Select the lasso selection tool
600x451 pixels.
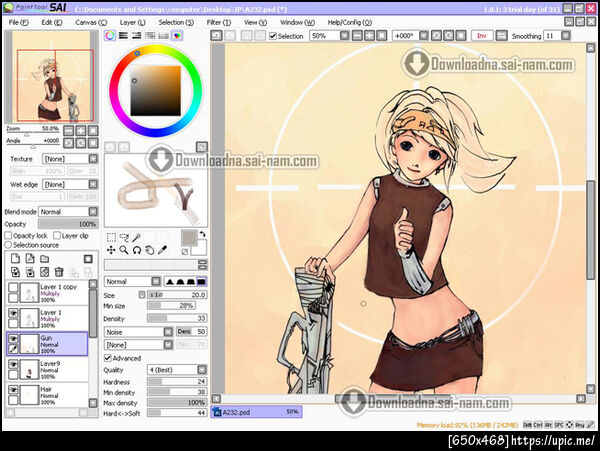pos(124,238)
